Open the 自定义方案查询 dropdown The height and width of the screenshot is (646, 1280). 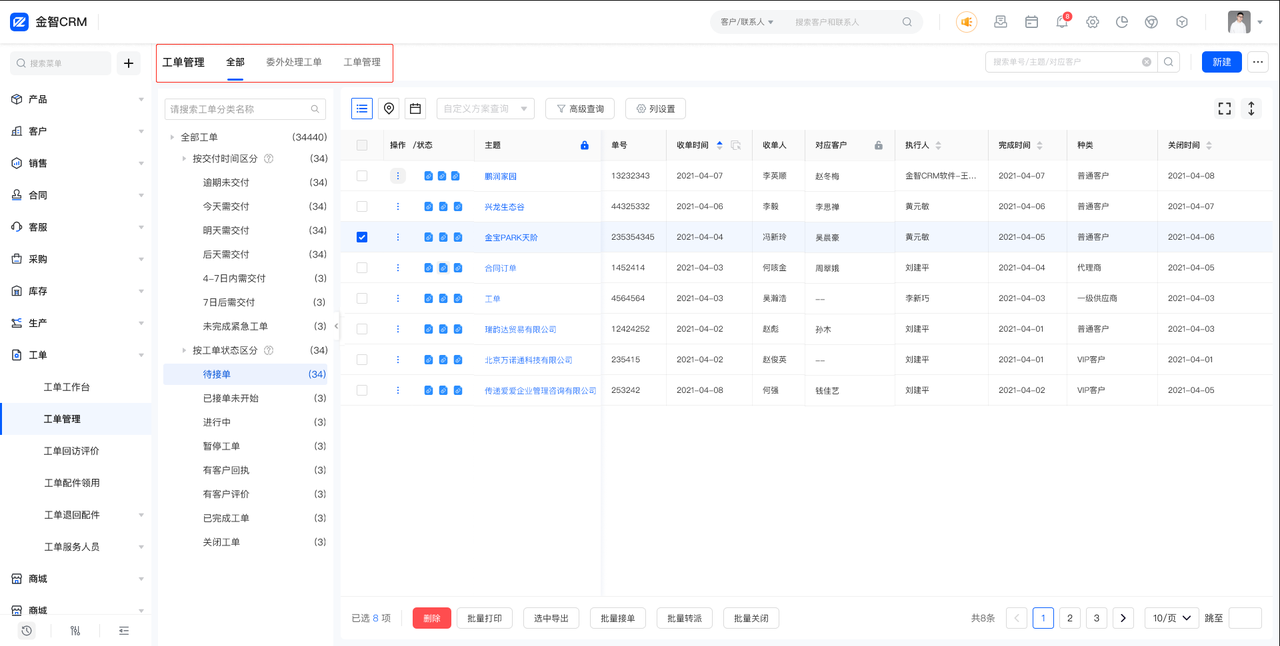point(485,109)
